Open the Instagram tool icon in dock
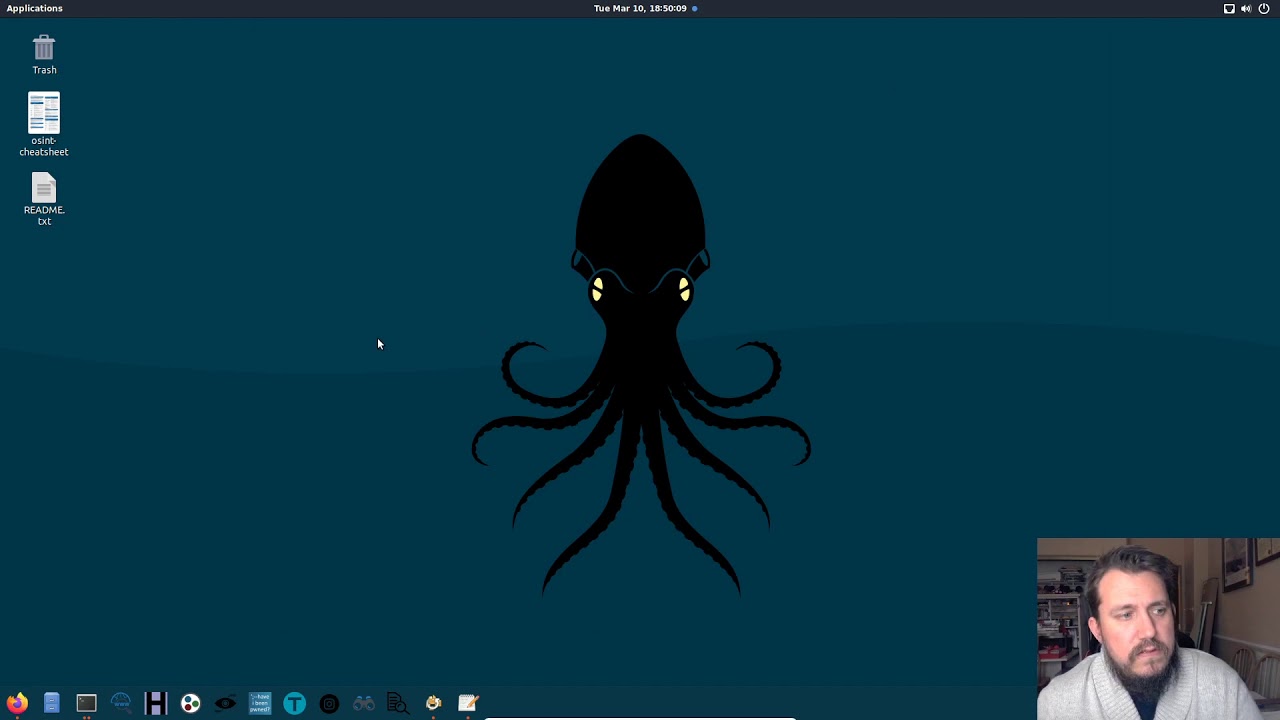 329,703
